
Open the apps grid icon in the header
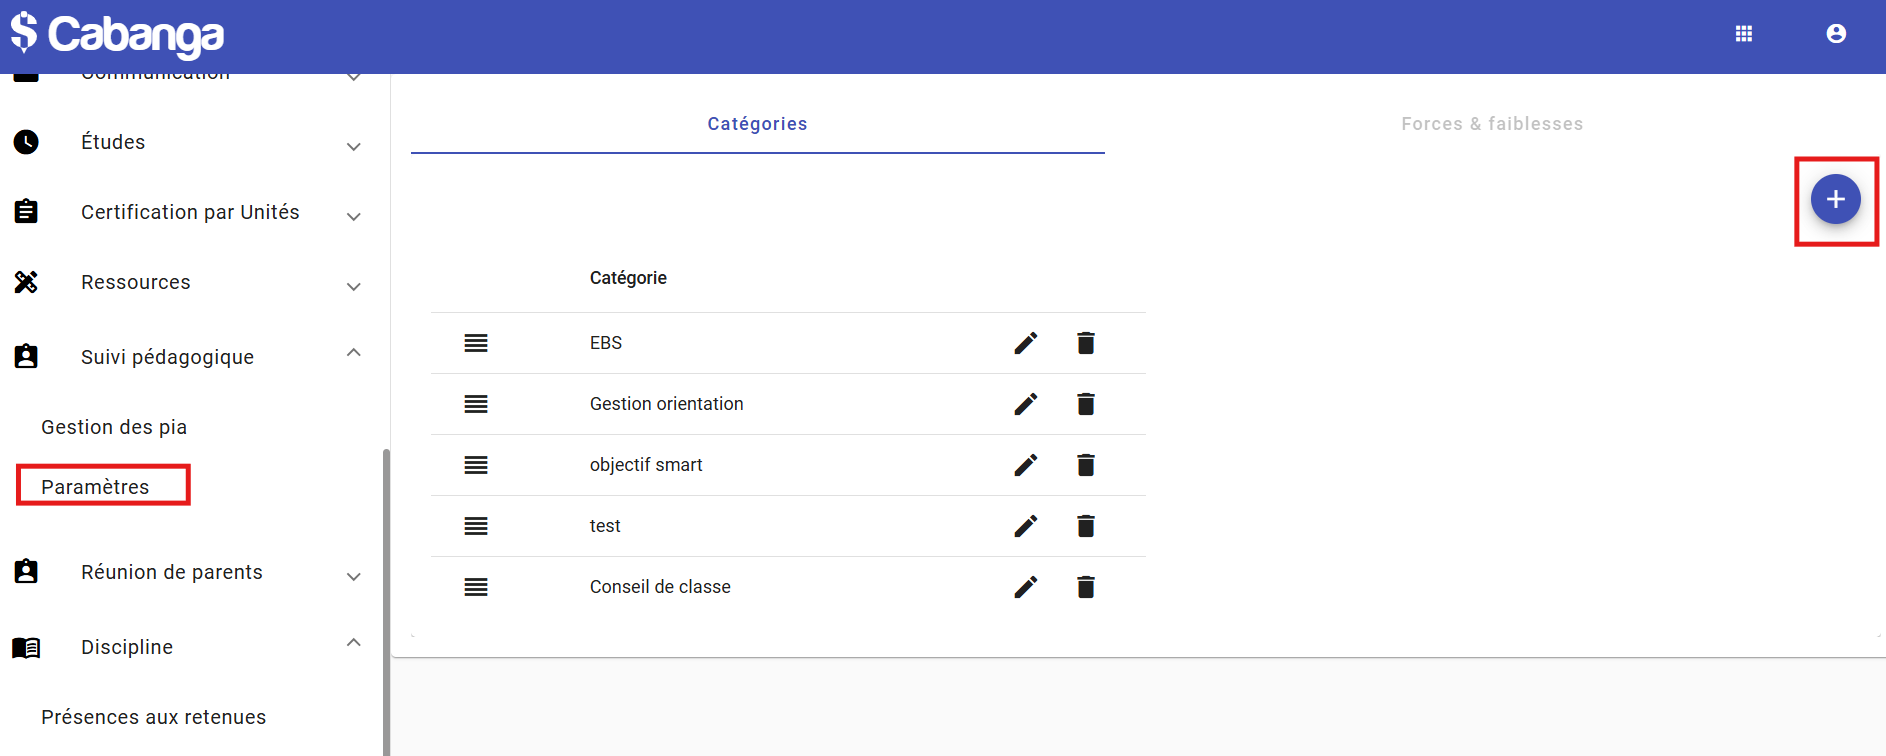[x=1744, y=34]
